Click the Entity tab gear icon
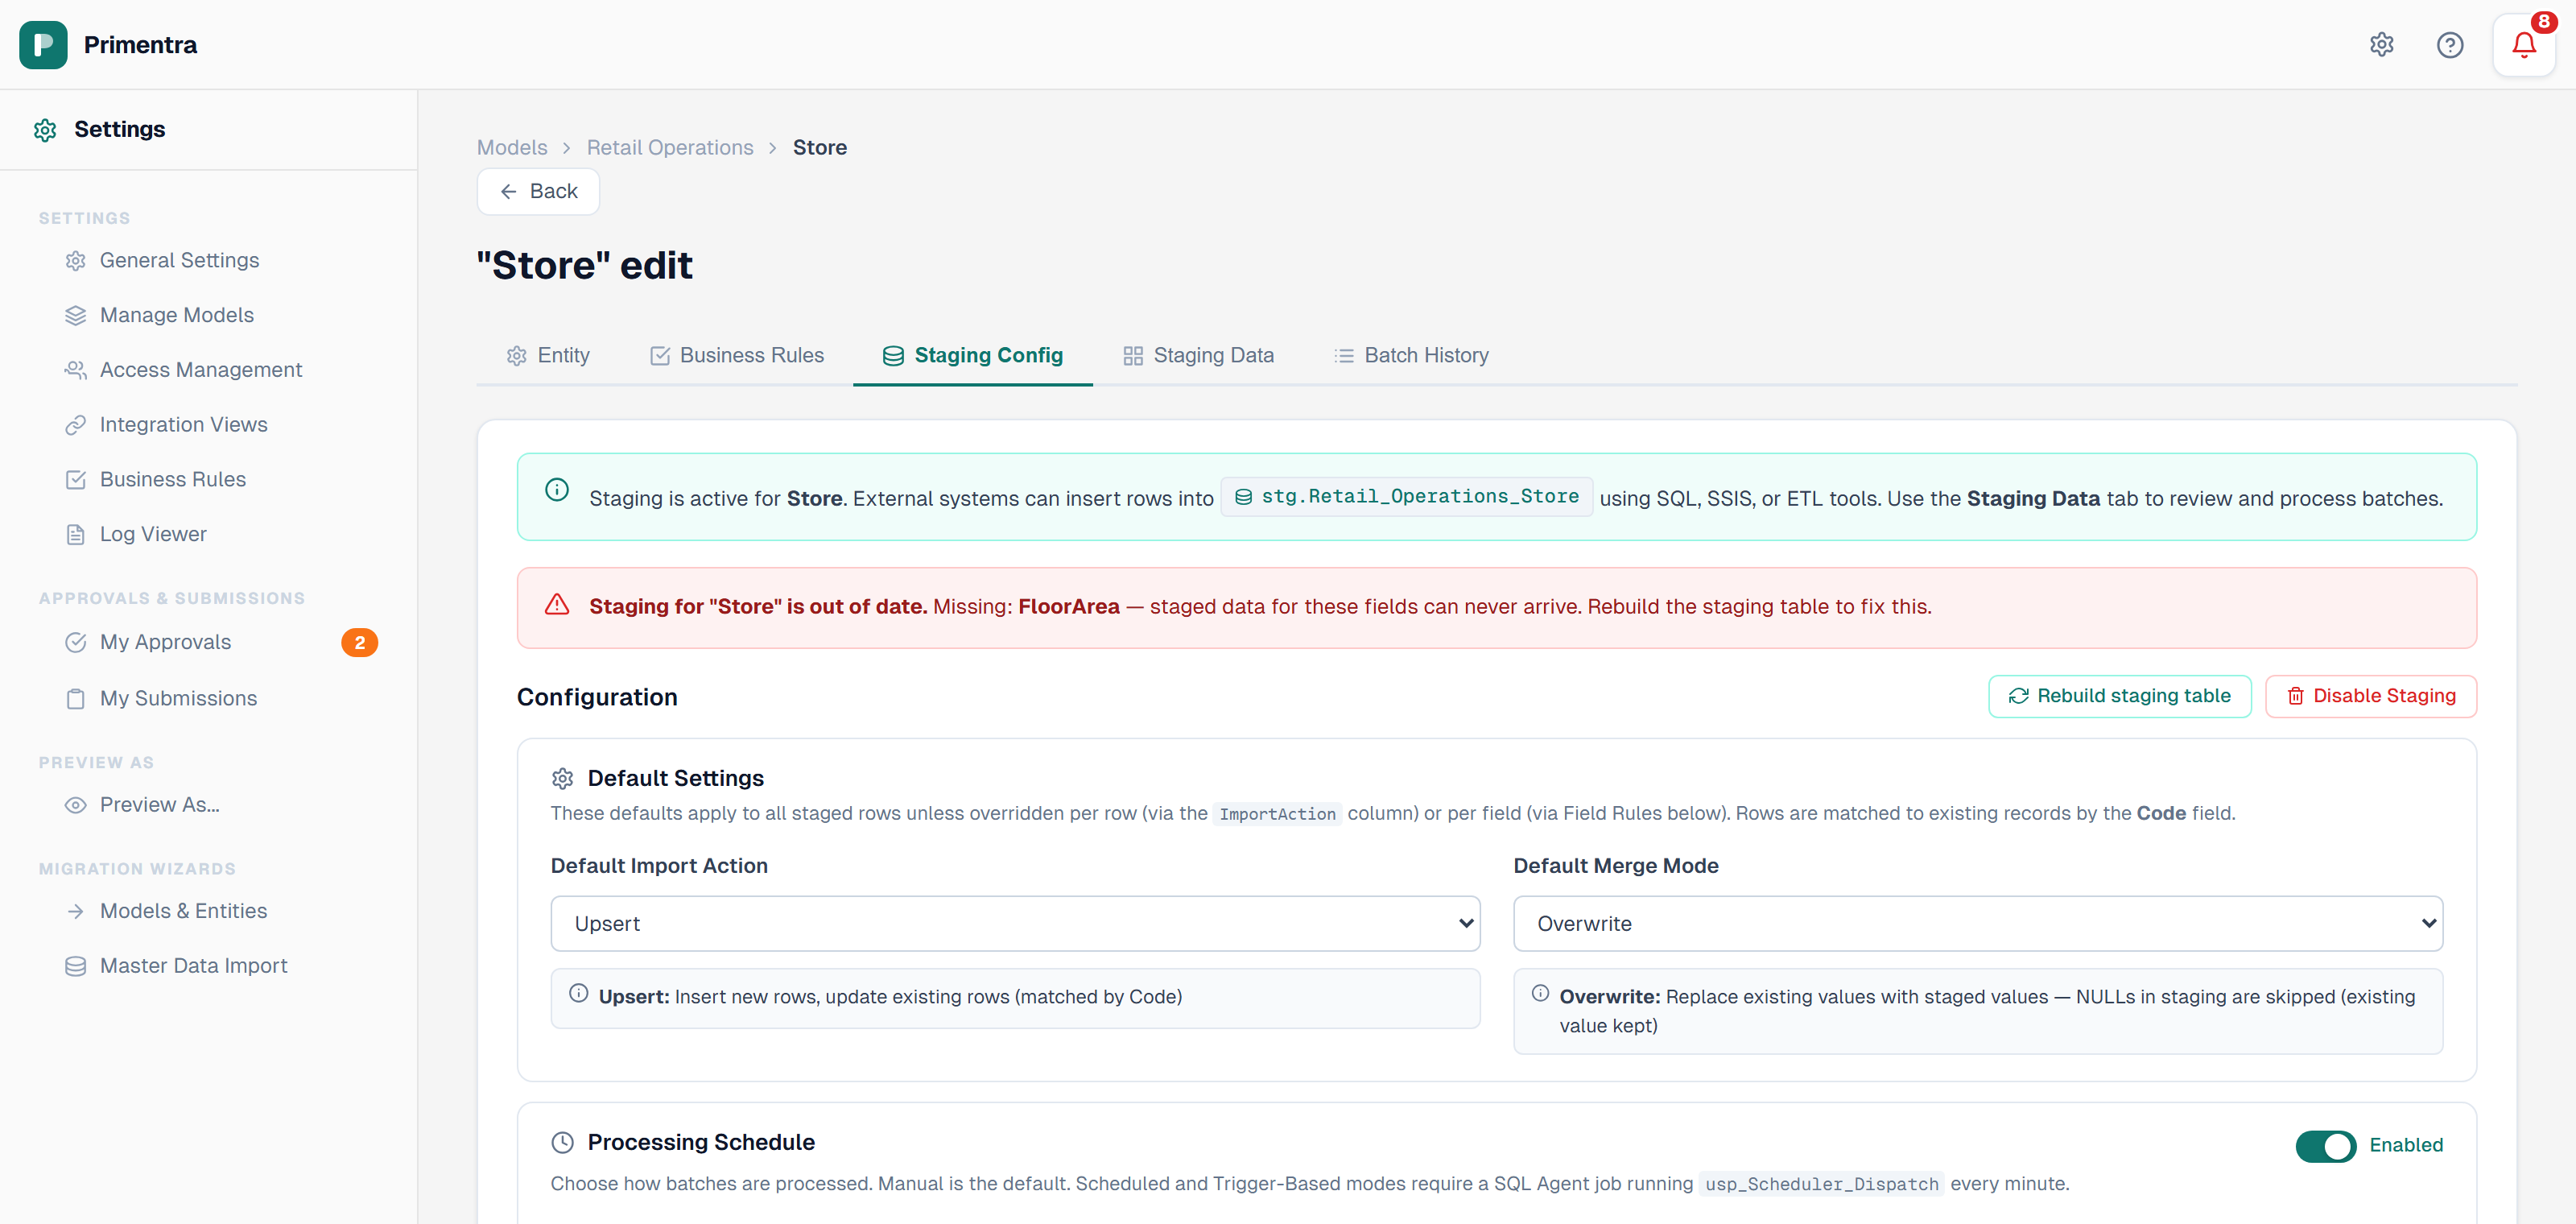Screen dimensions: 2576x1224 (516, 356)
